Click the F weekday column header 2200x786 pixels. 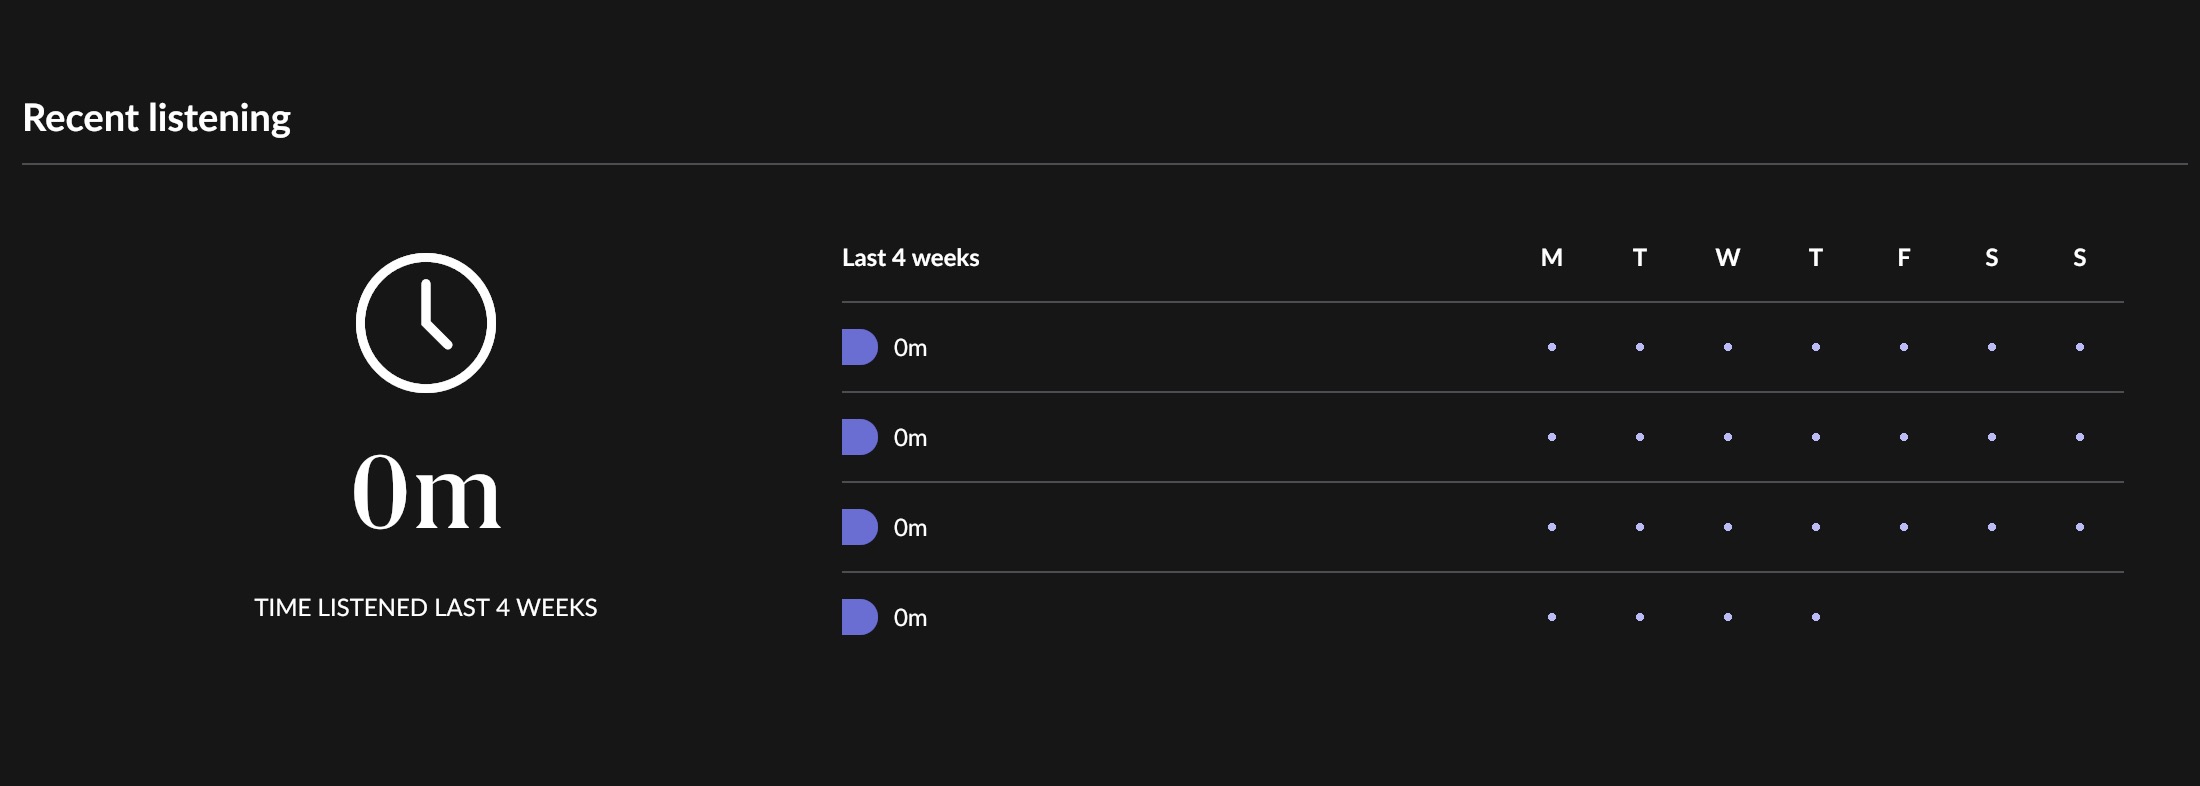coord(1904,258)
